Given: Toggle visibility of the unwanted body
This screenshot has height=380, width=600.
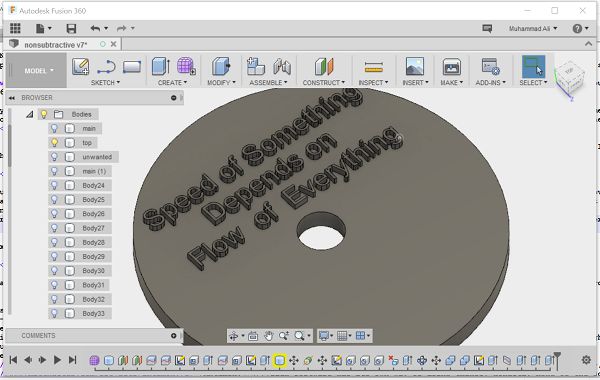Looking at the screenshot, I should pyautogui.click(x=54, y=157).
